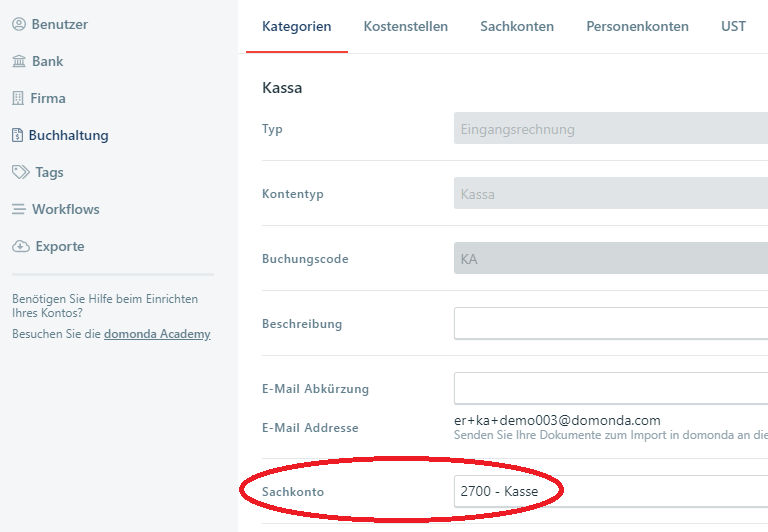Go to the Sachkonten tab
Viewport: 768px width, 532px height.
[516, 26]
